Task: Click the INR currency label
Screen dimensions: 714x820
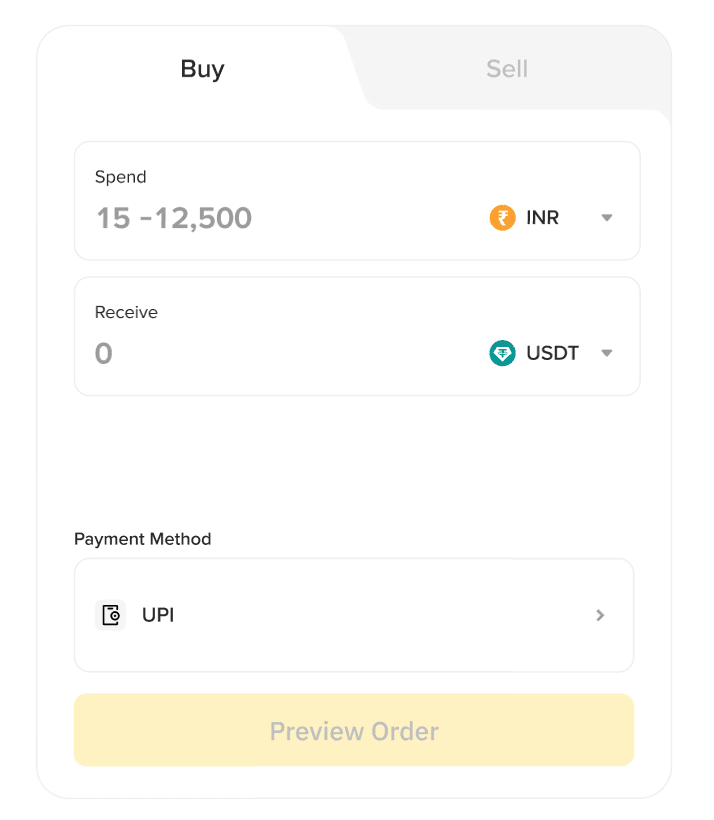Action: [542, 218]
